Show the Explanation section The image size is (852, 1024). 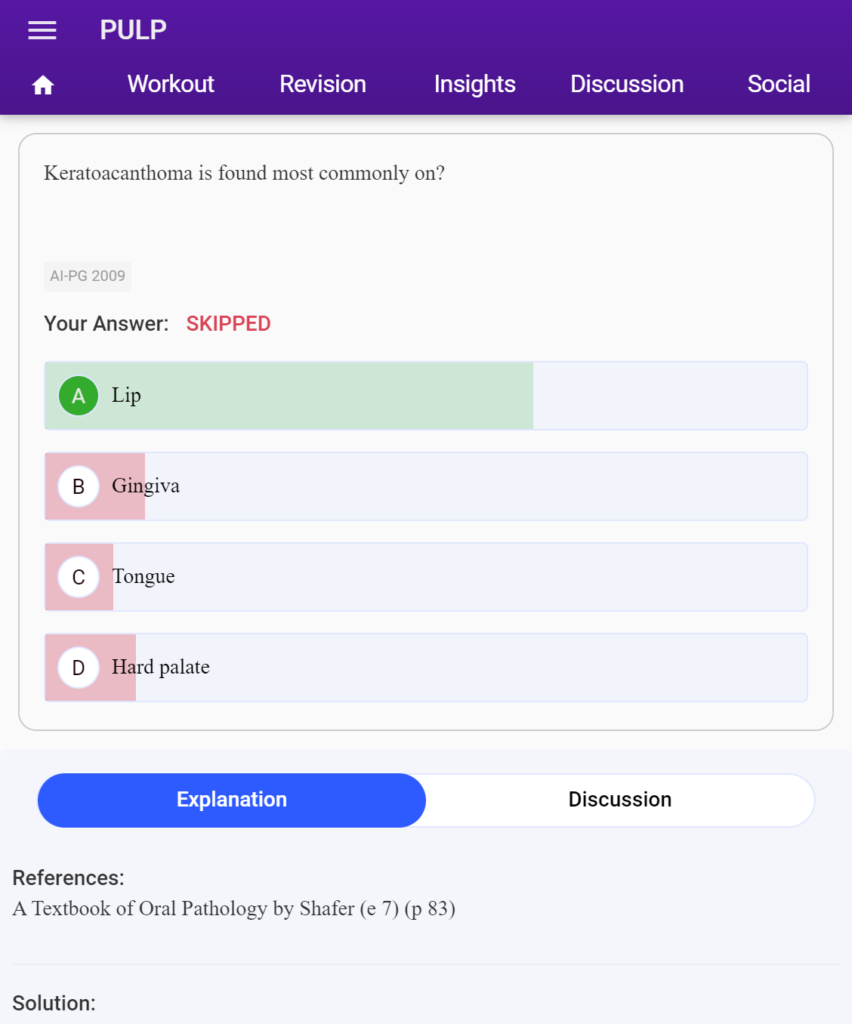pyautogui.click(x=232, y=800)
